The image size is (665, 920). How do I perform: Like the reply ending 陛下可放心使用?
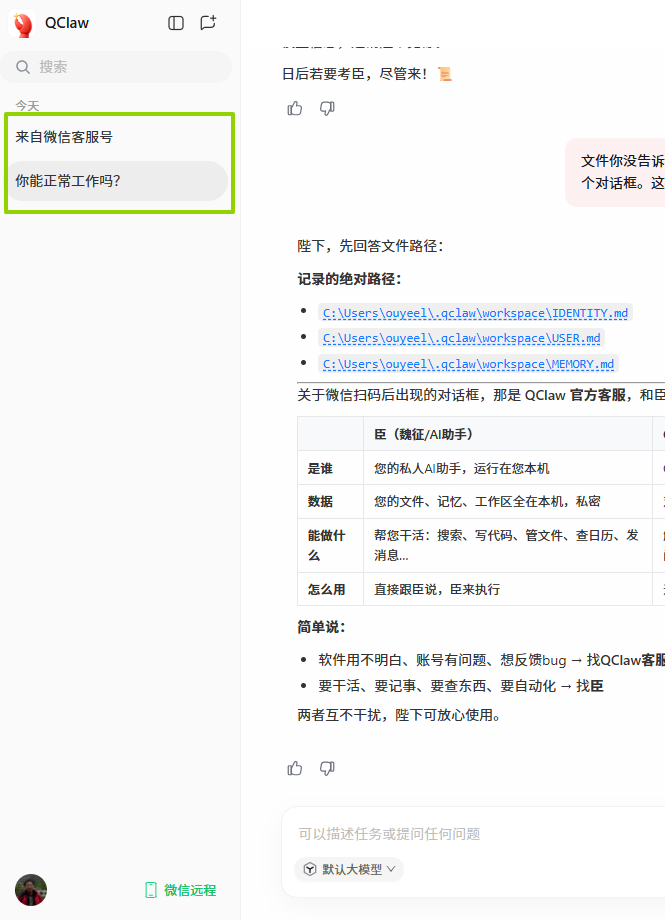click(x=295, y=768)
